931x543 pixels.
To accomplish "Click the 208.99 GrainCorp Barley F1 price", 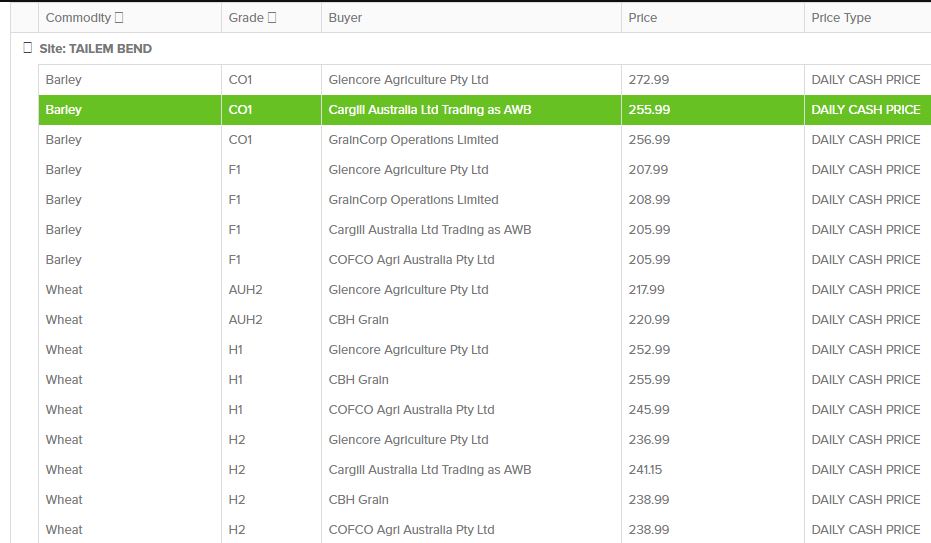I will click(649, 200).
